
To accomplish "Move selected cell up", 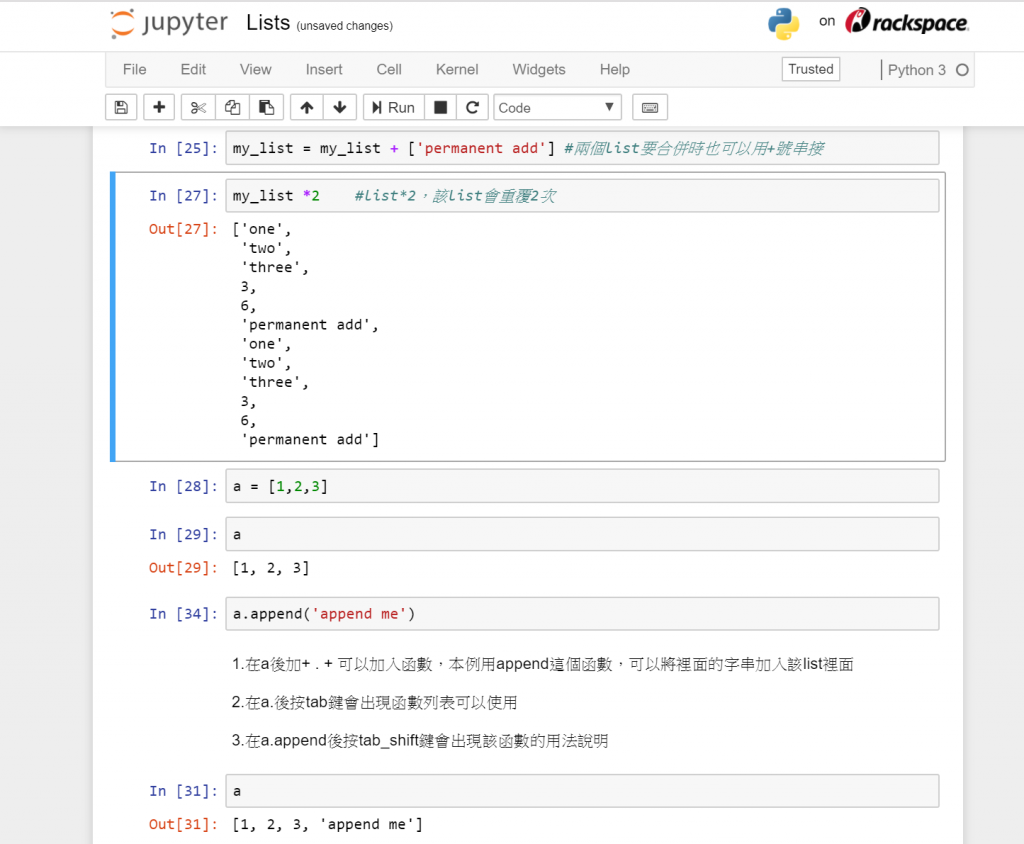I will 307,108.
